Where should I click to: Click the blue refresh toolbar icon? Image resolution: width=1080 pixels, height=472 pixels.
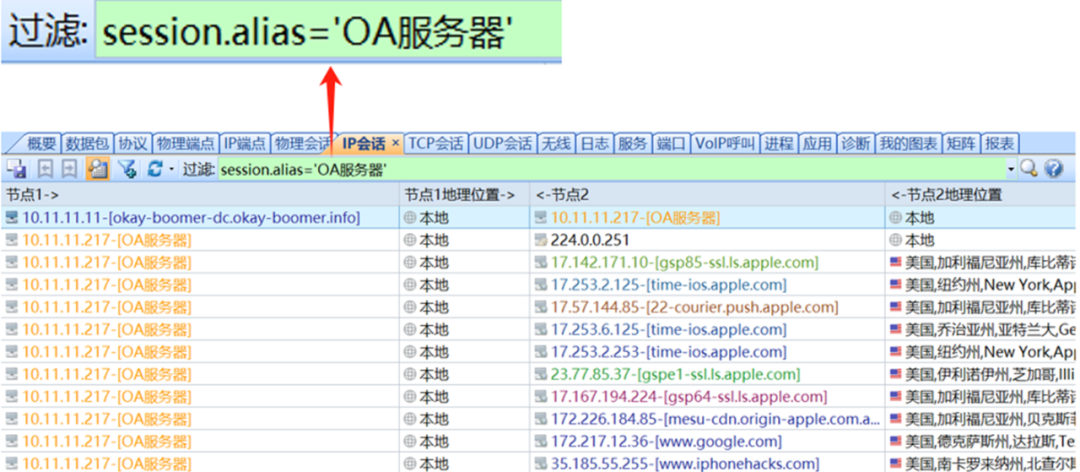pyautogui.click(x=155, y=169)
